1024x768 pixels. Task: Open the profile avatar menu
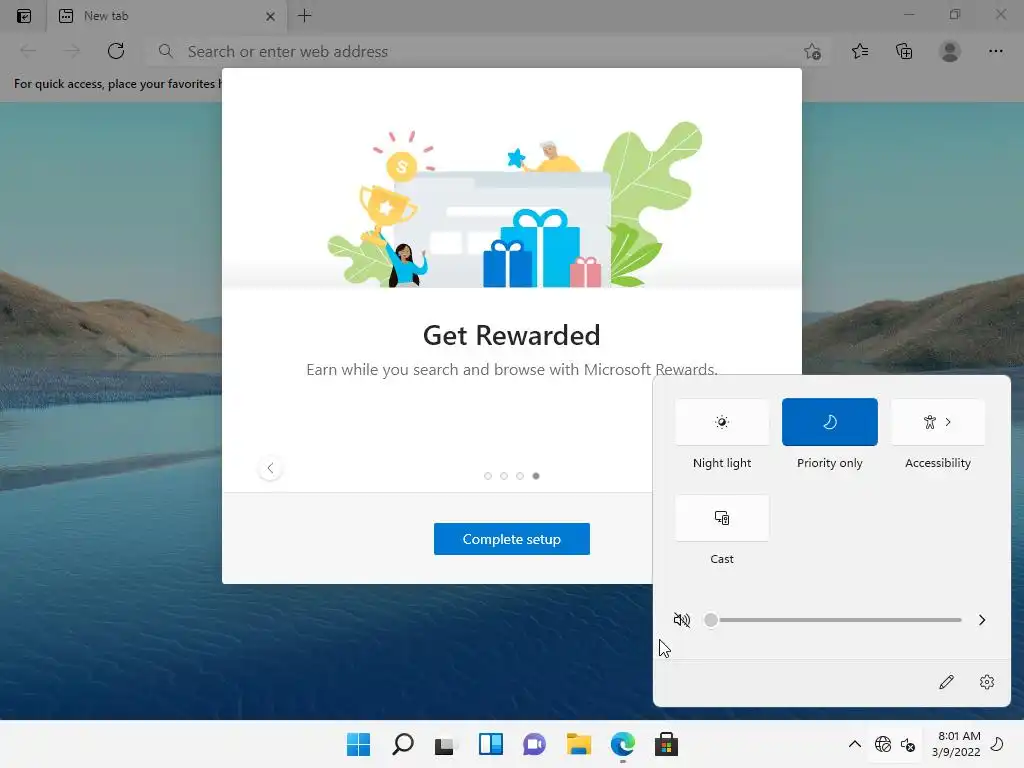950,51
